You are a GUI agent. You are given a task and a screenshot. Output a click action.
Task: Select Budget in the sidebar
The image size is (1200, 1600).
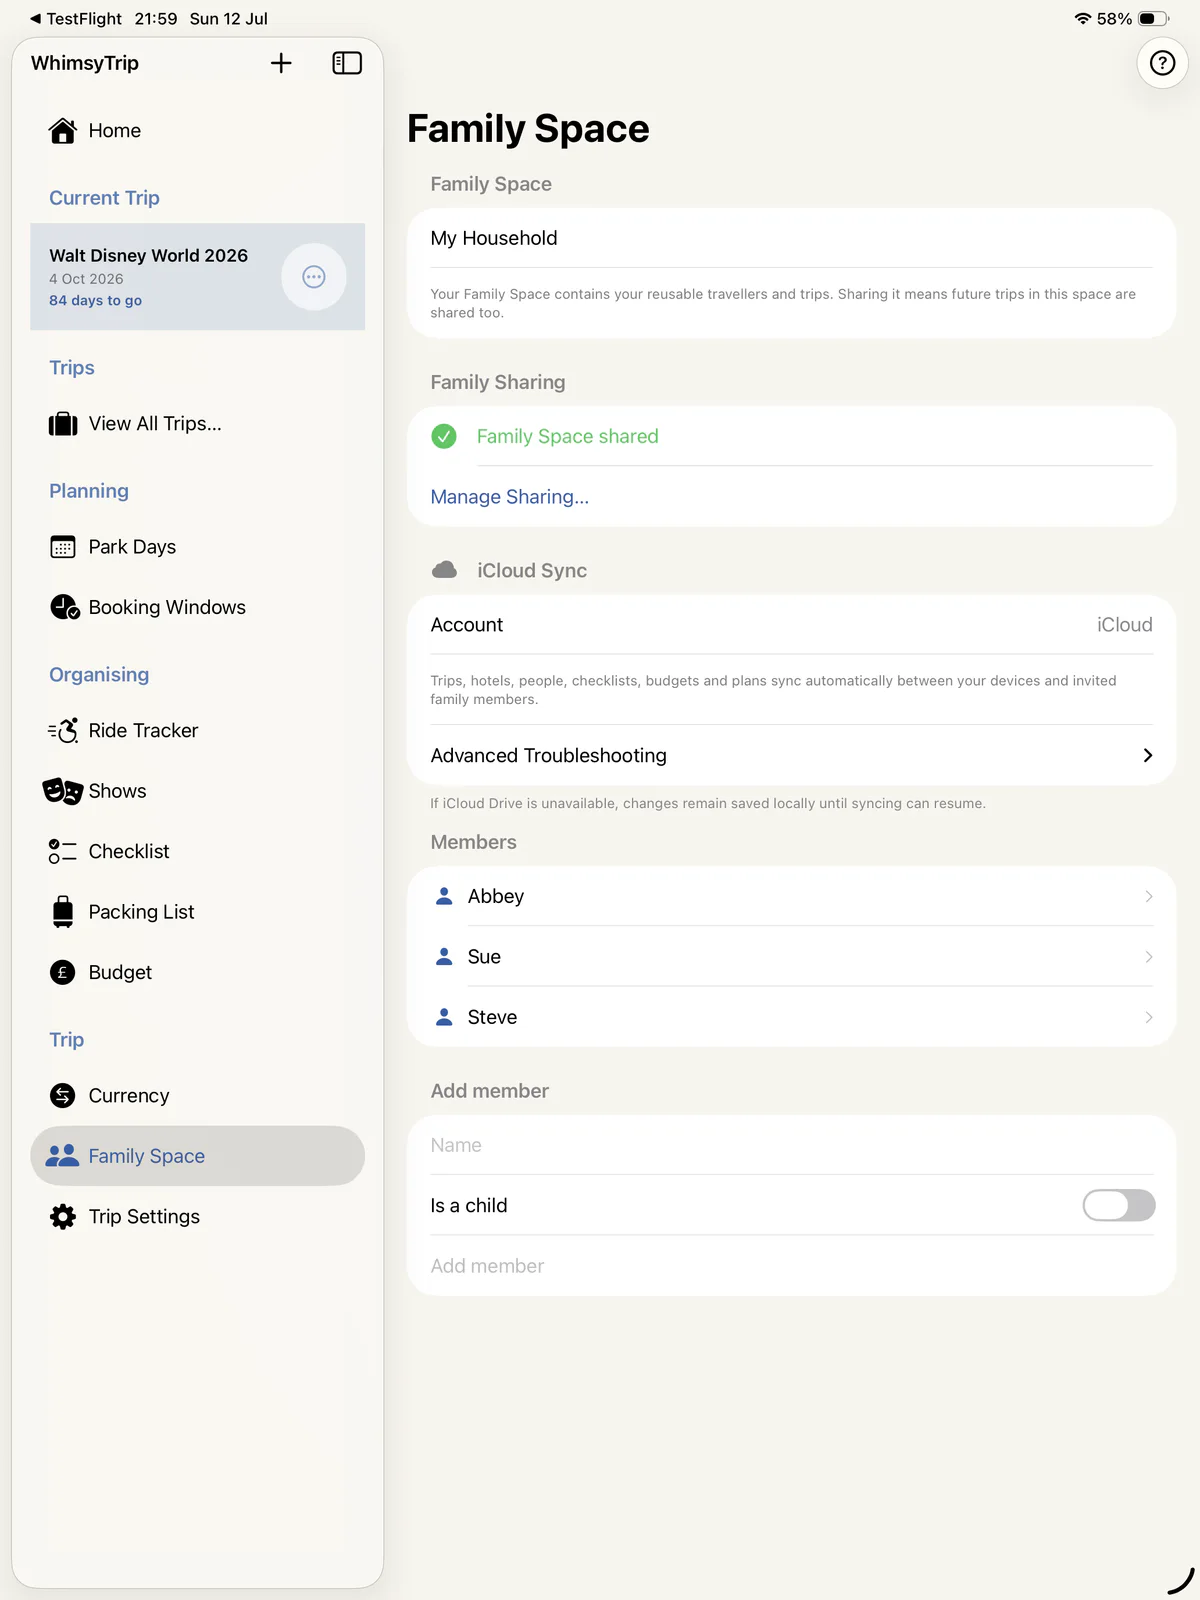click(198, 972)
